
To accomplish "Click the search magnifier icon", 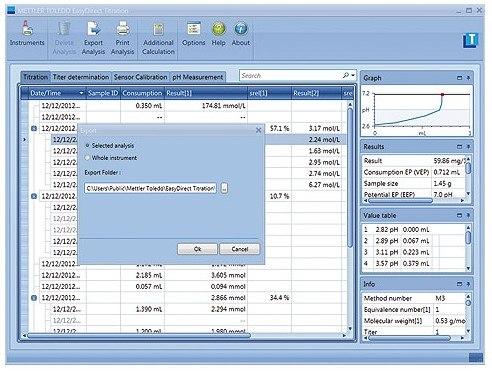I will click(x=346, y=76).
